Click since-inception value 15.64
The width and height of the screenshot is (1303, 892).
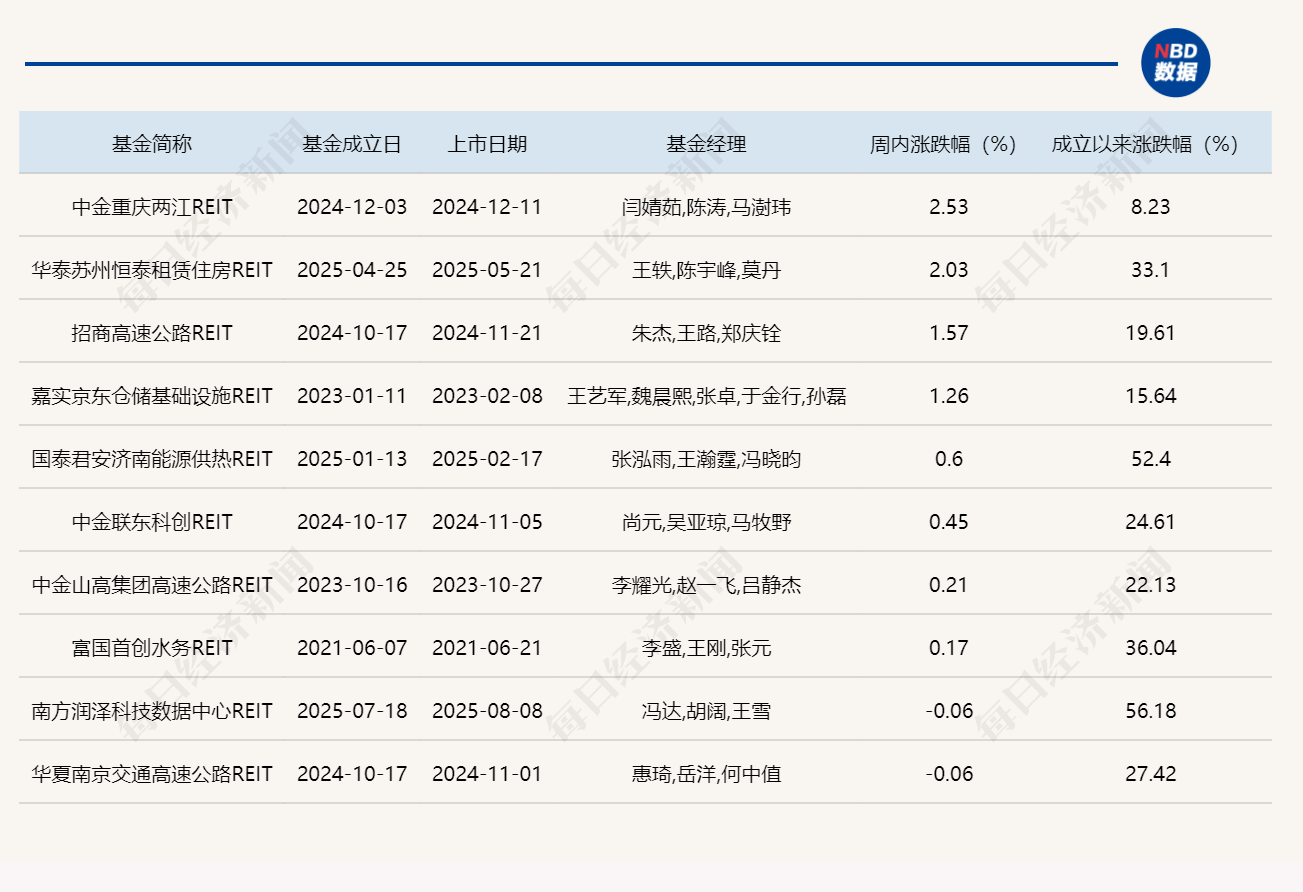pyautogui.click(x=1150, y=396)
